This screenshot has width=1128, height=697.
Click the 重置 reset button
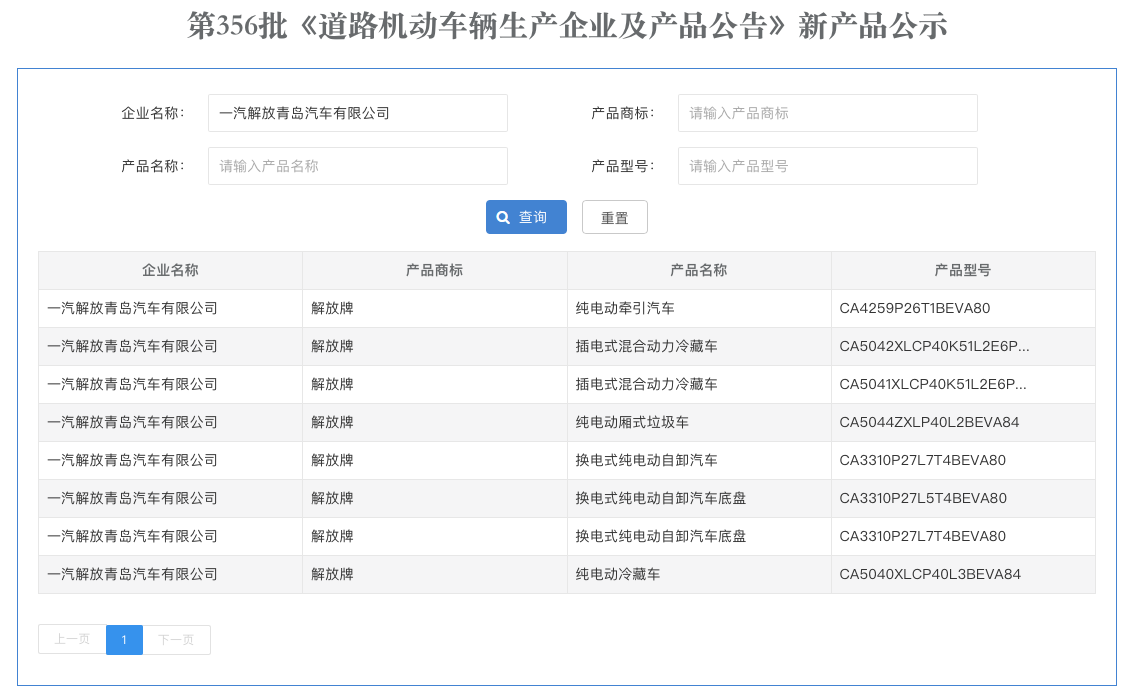pyautogui.click(x=614, y=217)
